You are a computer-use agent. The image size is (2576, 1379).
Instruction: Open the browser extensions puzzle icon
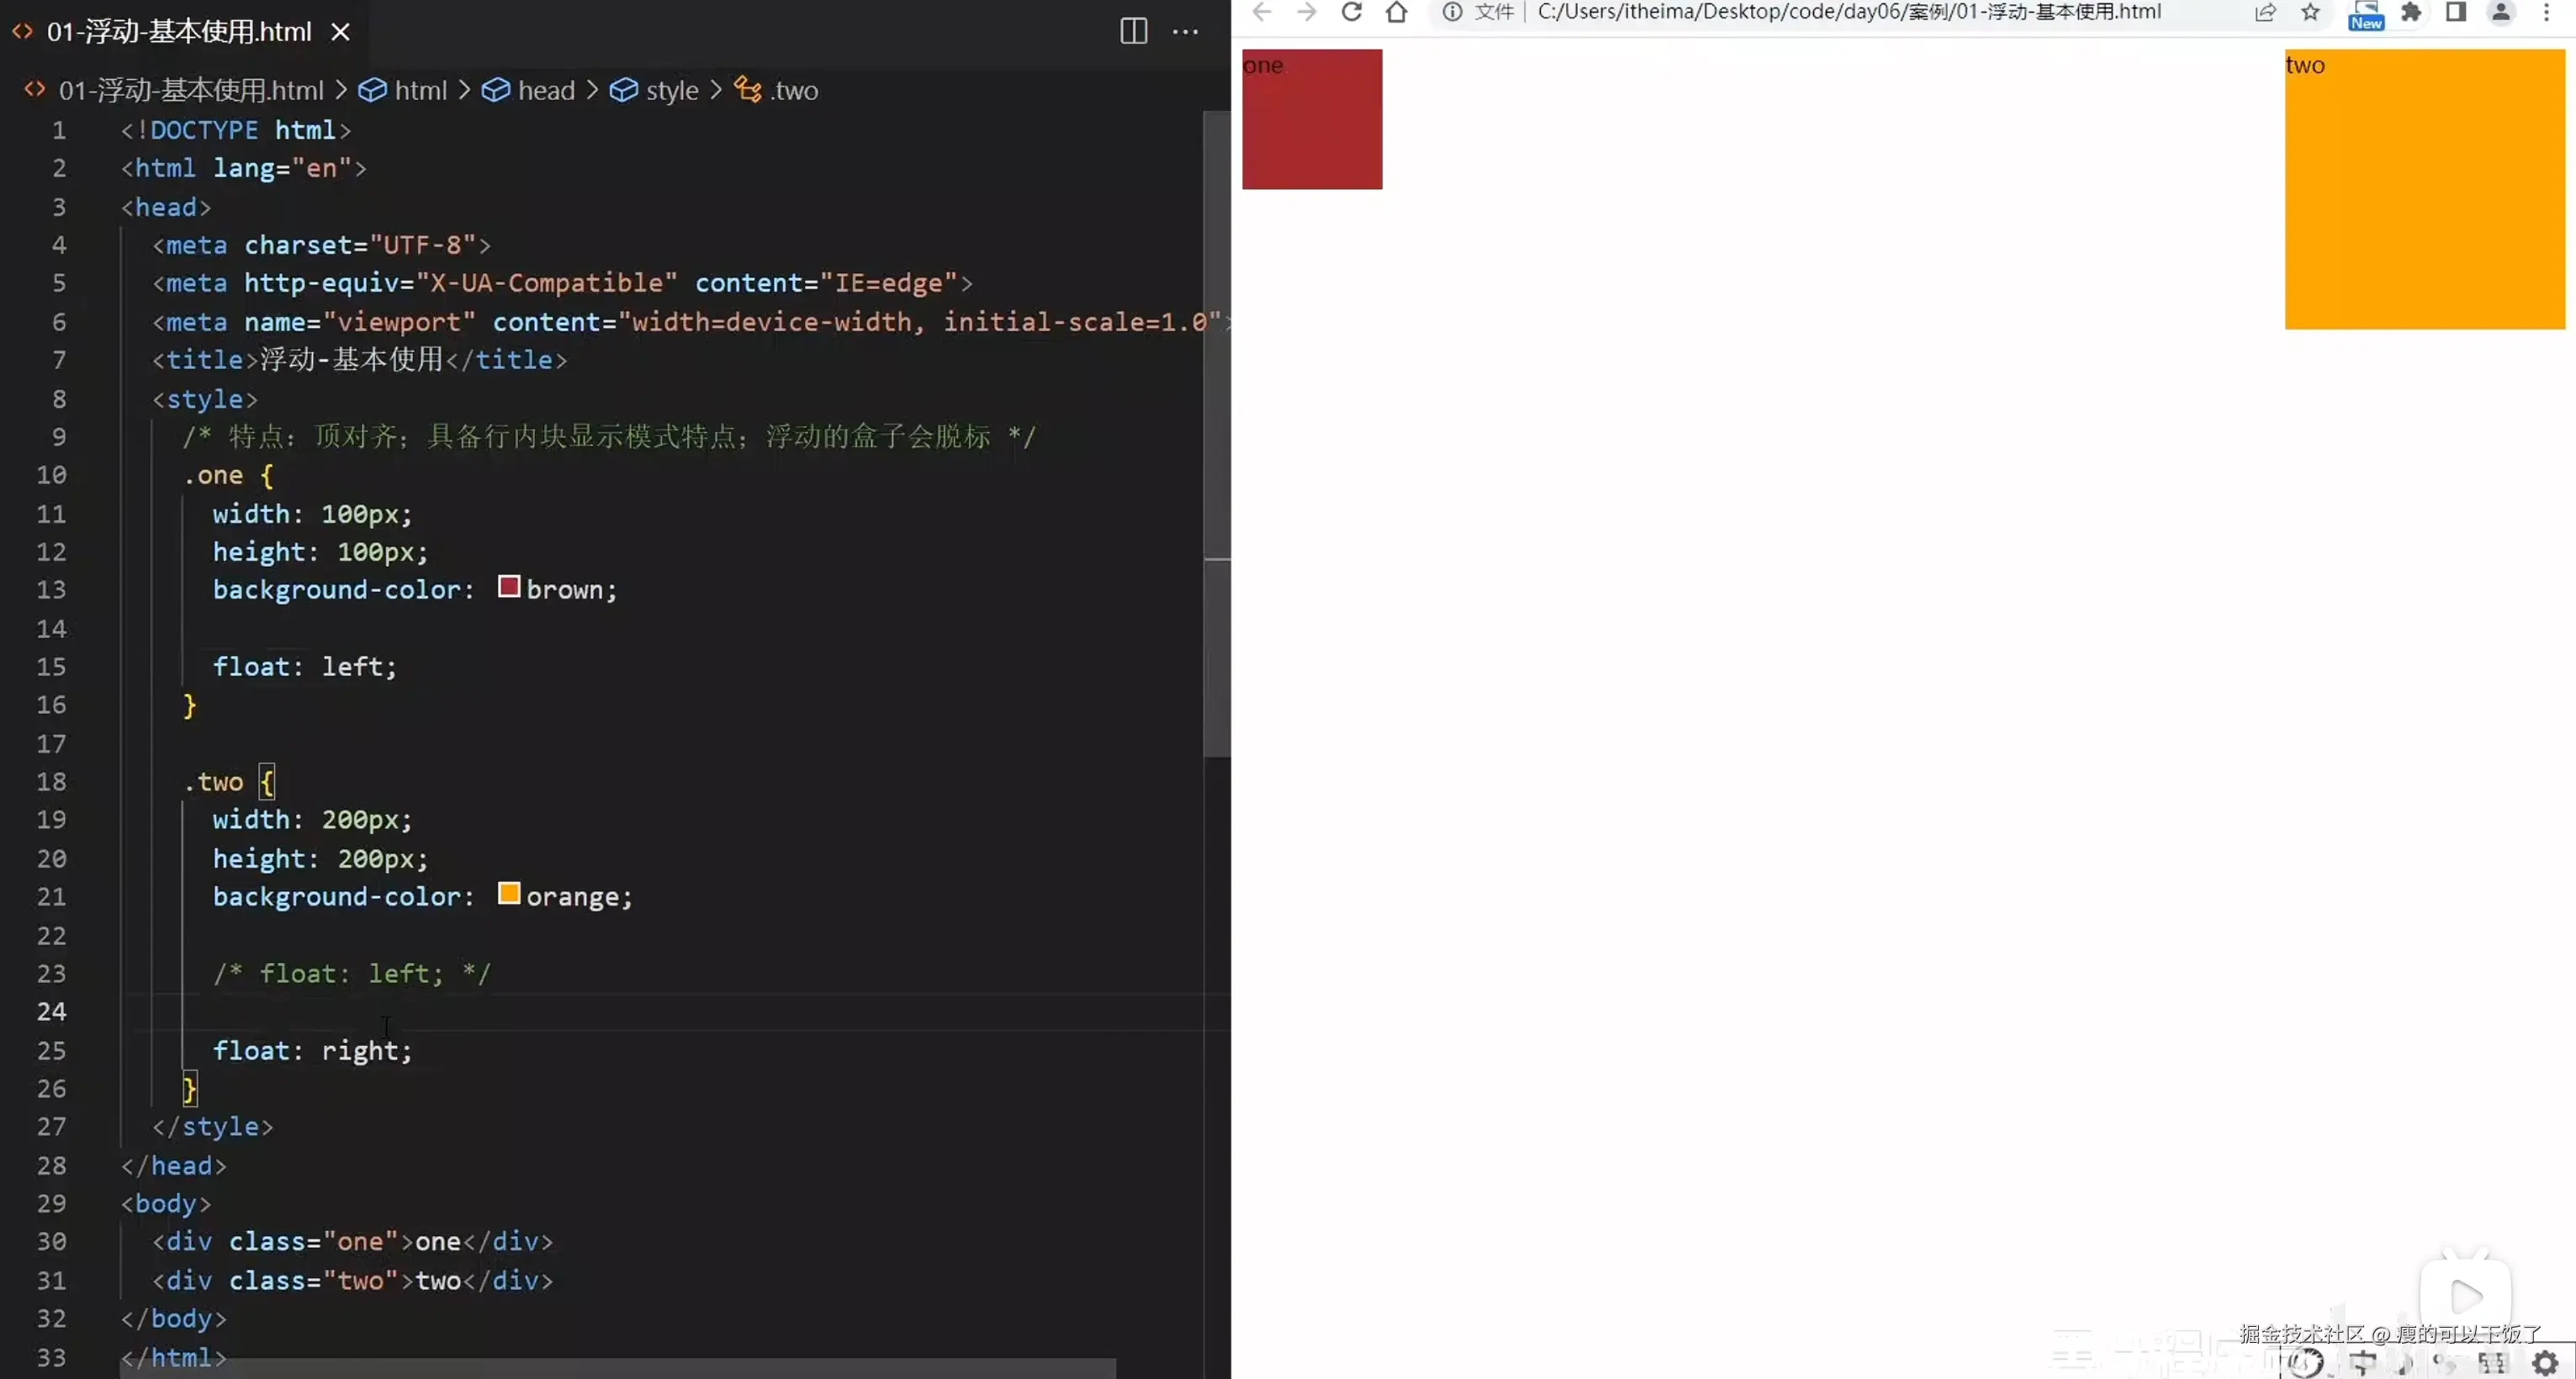(2411, 12)
